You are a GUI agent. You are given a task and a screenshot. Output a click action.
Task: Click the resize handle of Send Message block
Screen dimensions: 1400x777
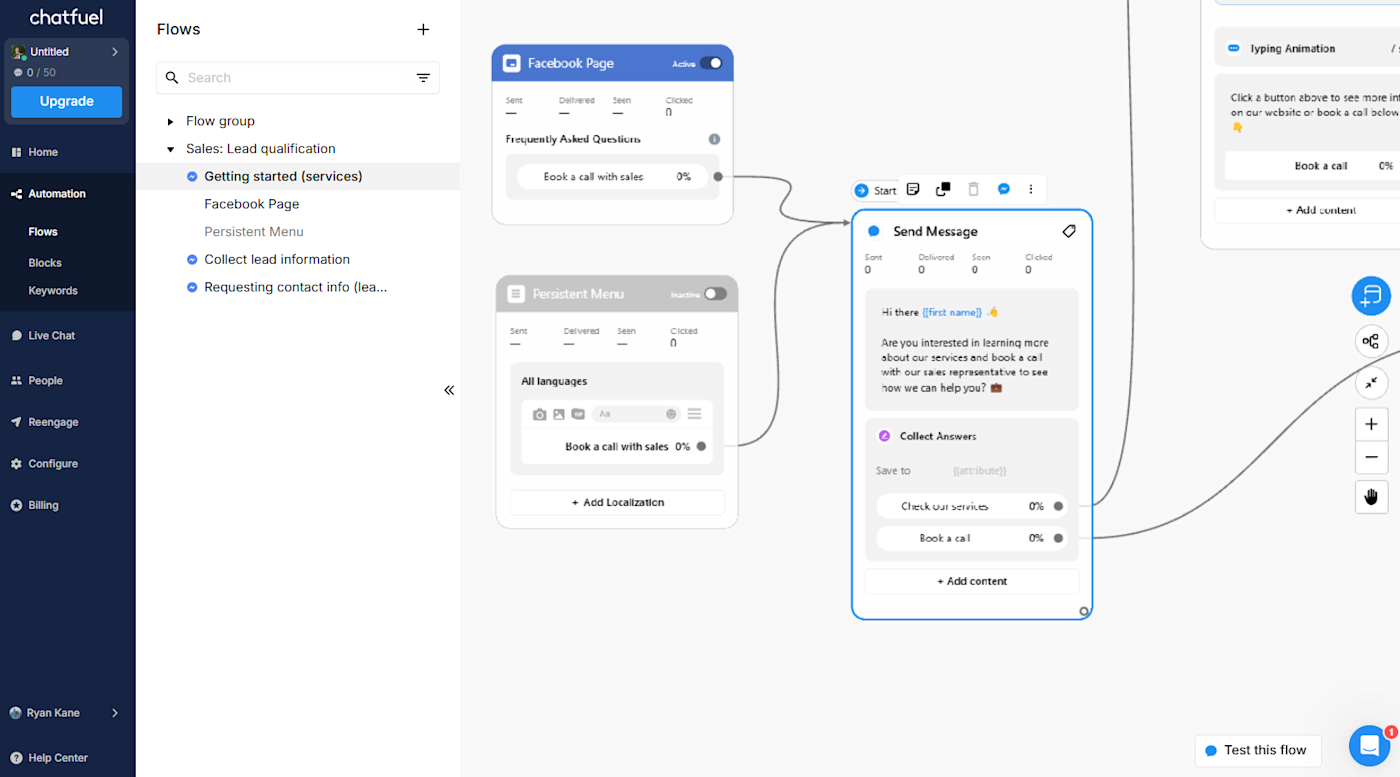click(x=1084, y=611)
